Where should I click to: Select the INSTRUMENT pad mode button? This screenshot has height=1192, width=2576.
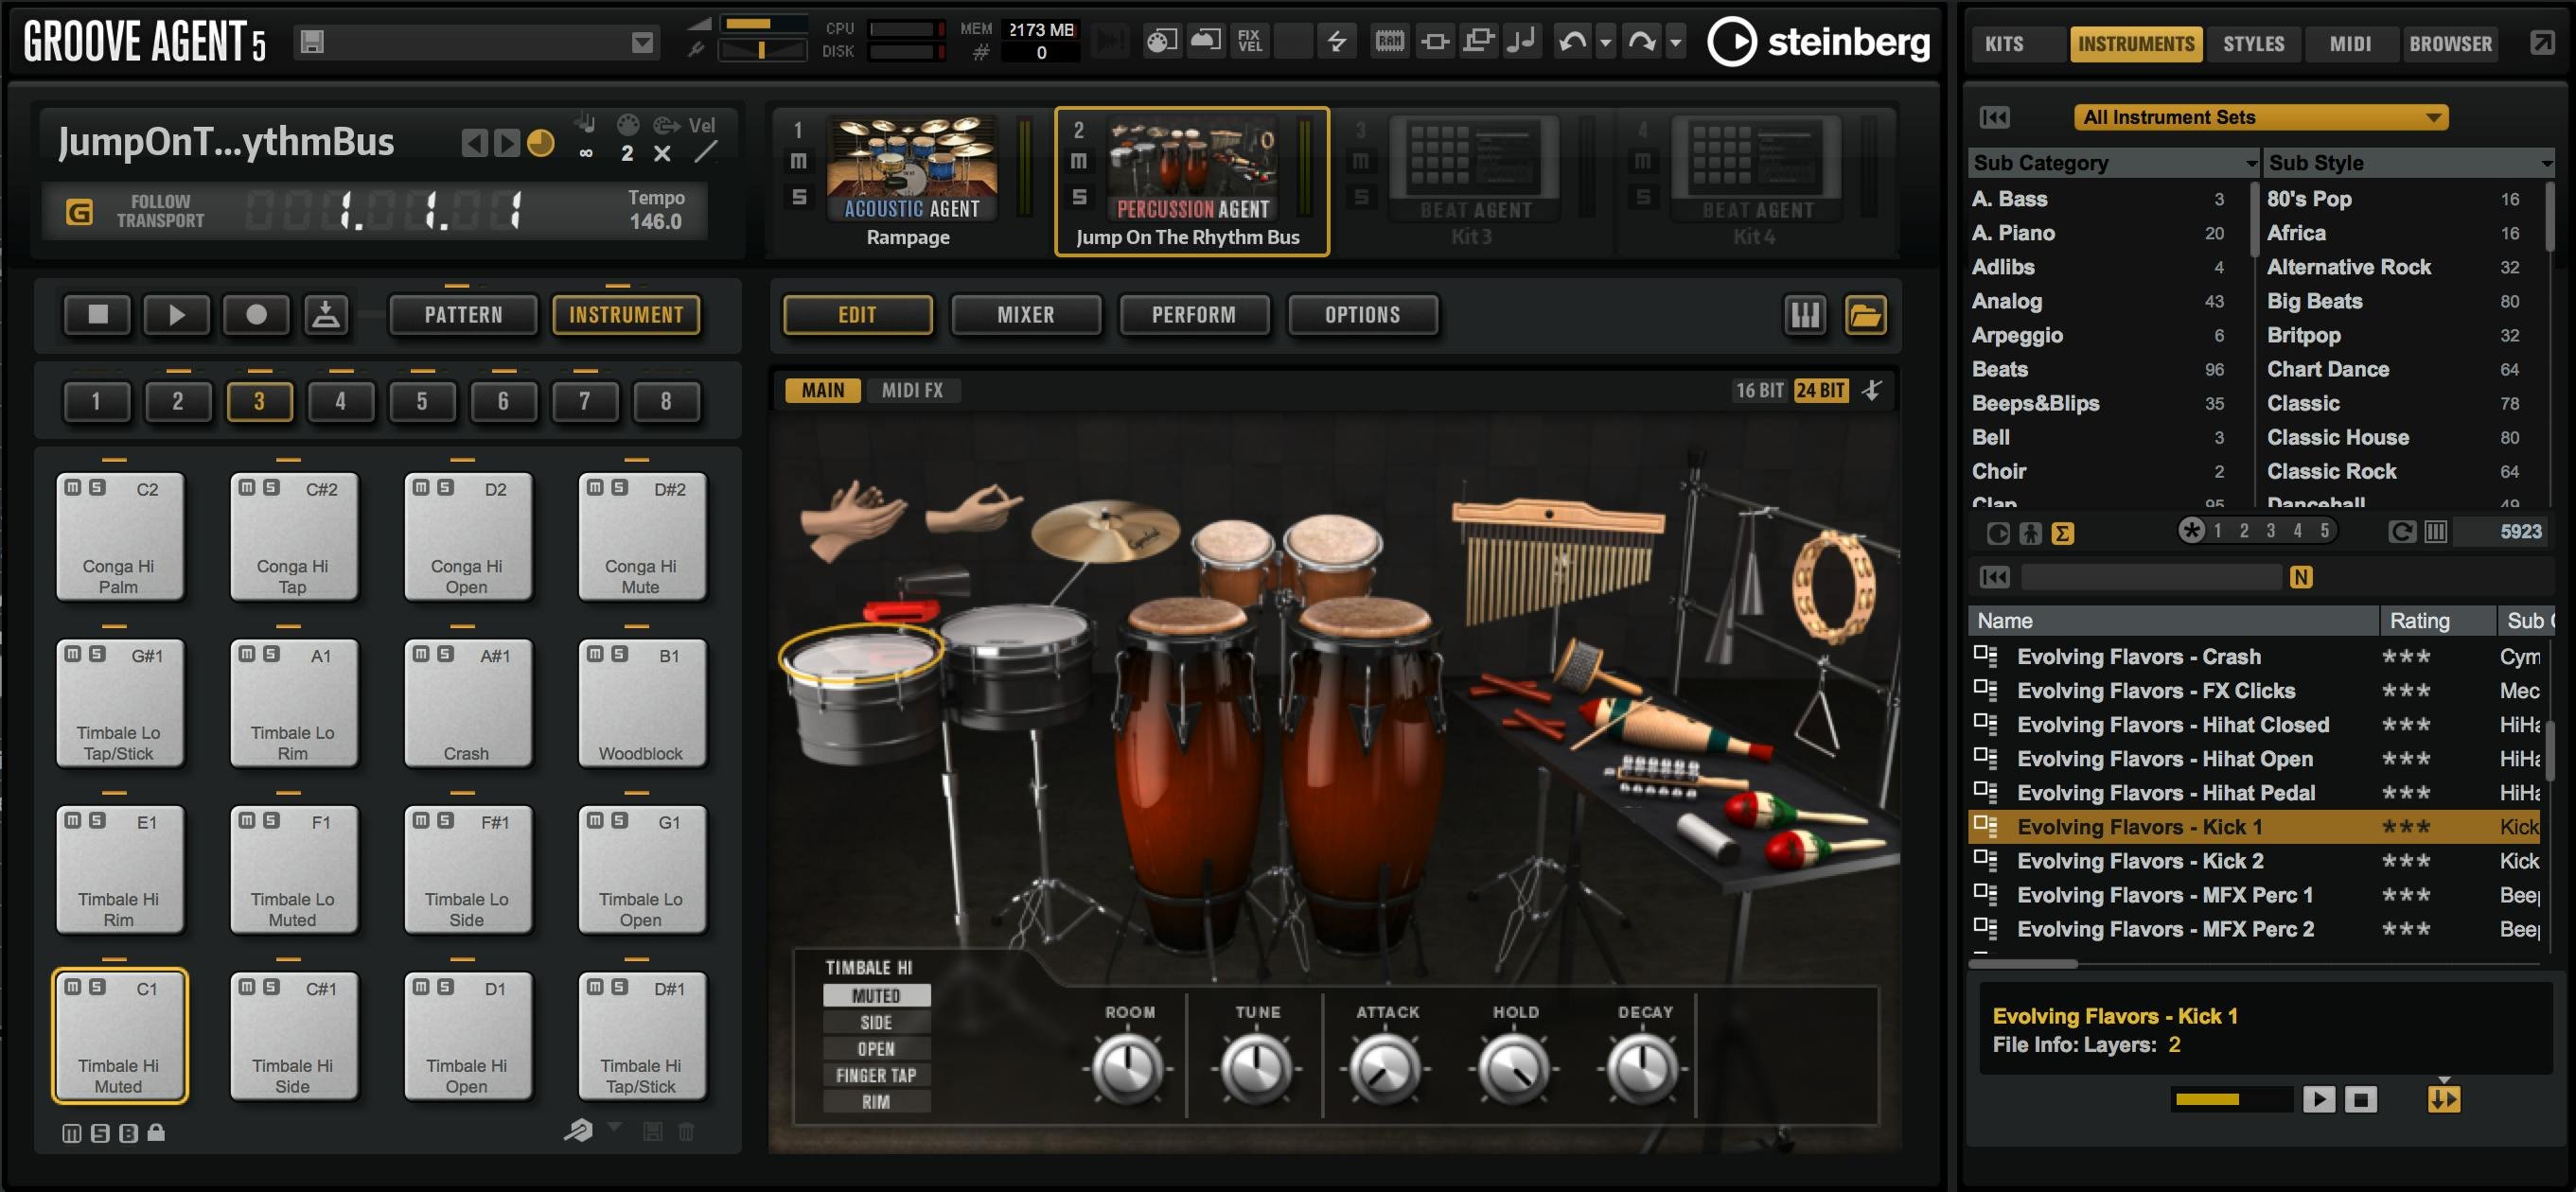pos(626,315)
